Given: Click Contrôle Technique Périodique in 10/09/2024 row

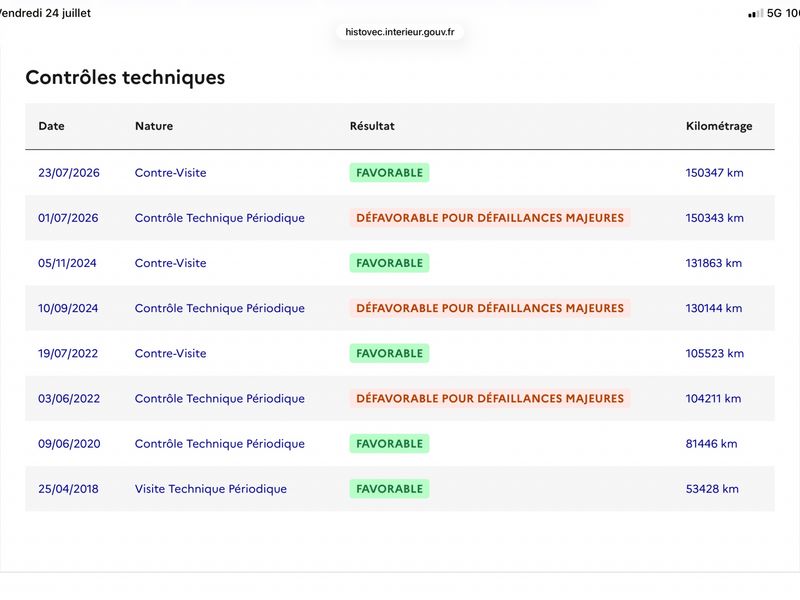Looking at the screenshot, I should coord(219,308).
